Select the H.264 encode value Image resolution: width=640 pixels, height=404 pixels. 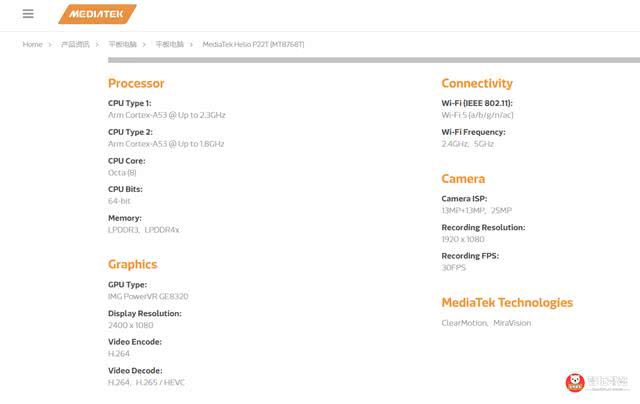tap(119, 354)
